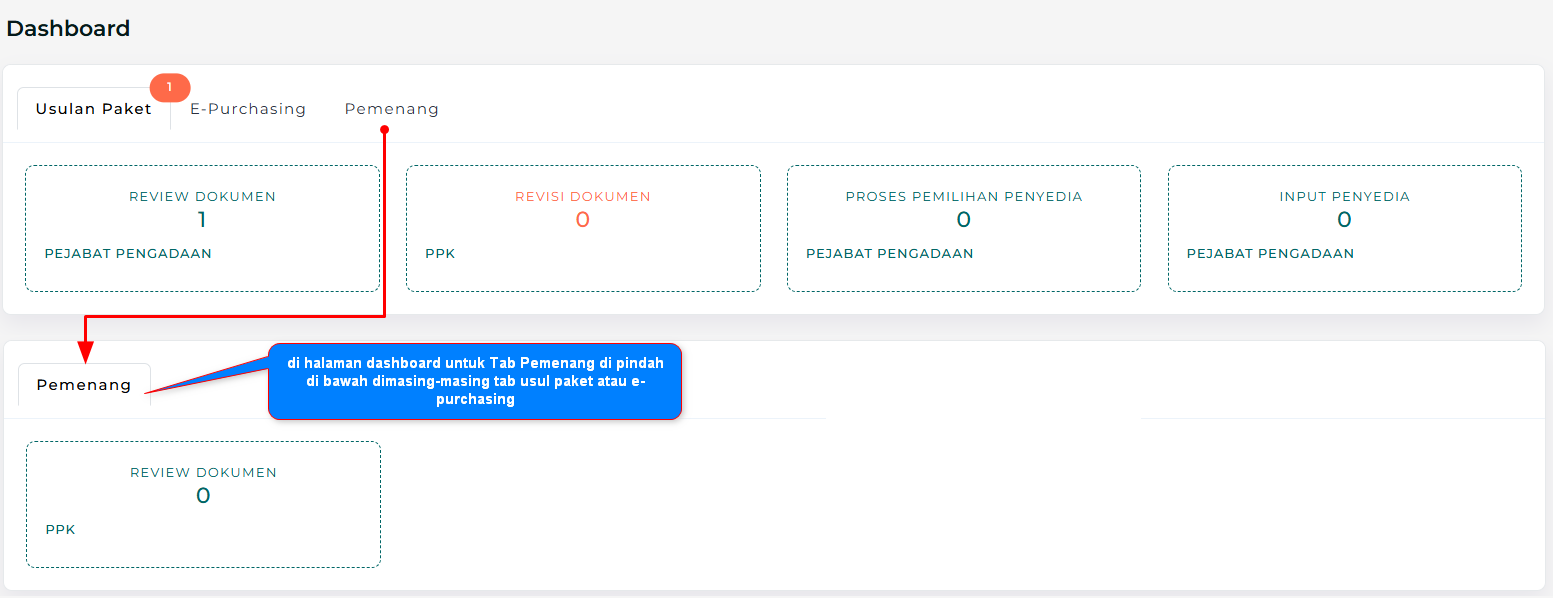Open the Proses Pemilihan Penyedia card

click(964, 228)
